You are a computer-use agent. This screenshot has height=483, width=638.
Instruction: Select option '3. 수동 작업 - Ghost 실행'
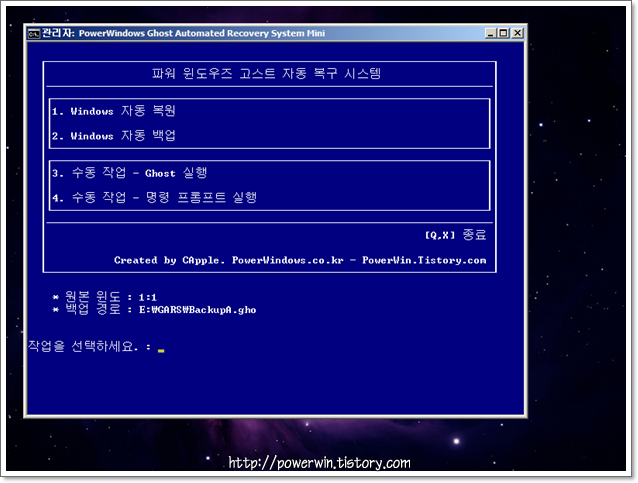tap(129, 173)
